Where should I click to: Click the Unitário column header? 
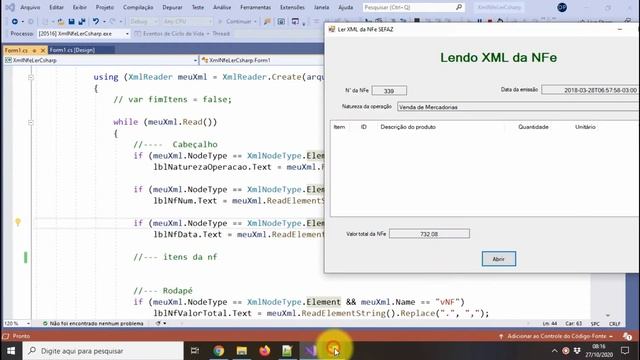[x=585, y=127]
